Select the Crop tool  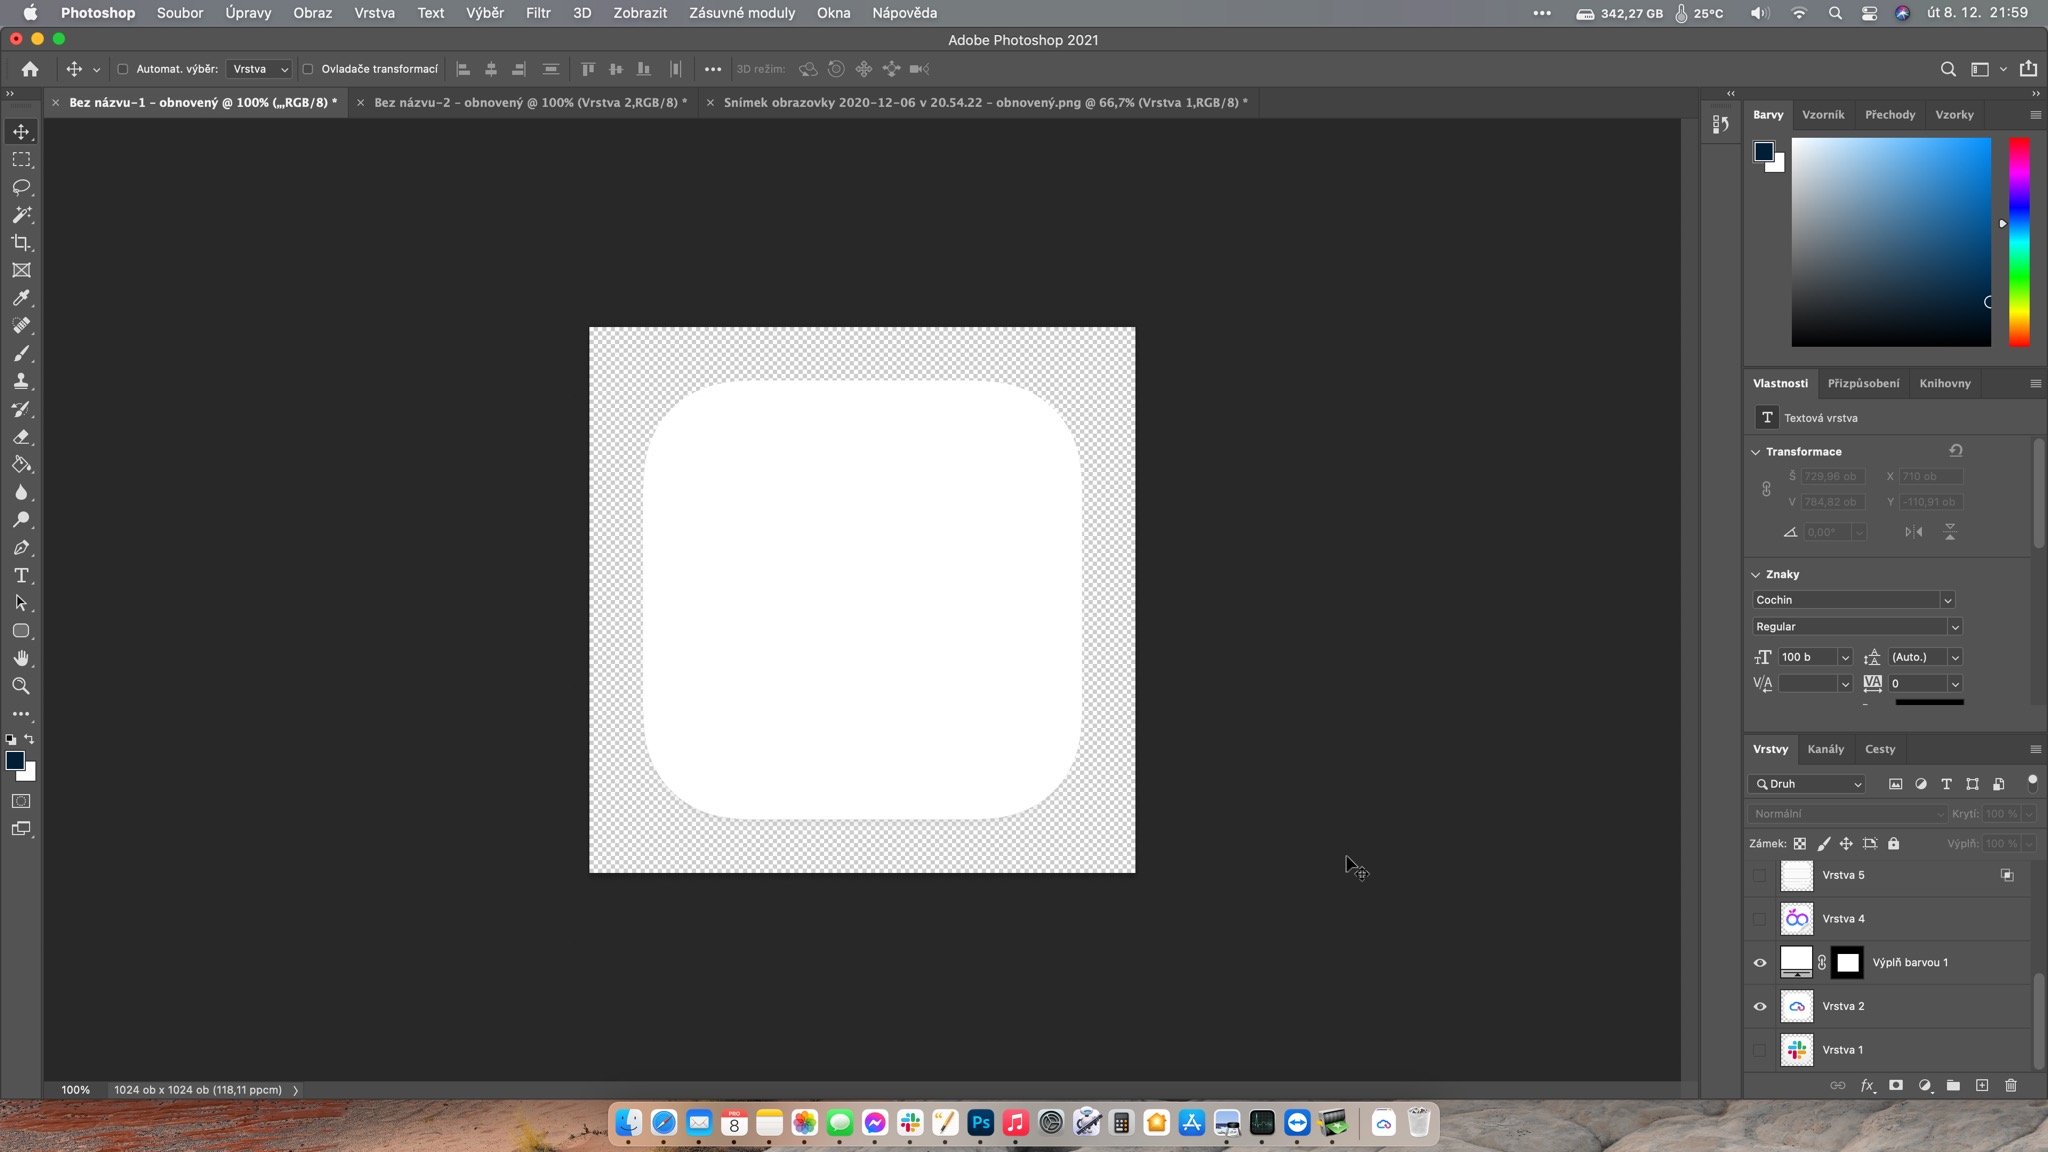tap(21, 243)
